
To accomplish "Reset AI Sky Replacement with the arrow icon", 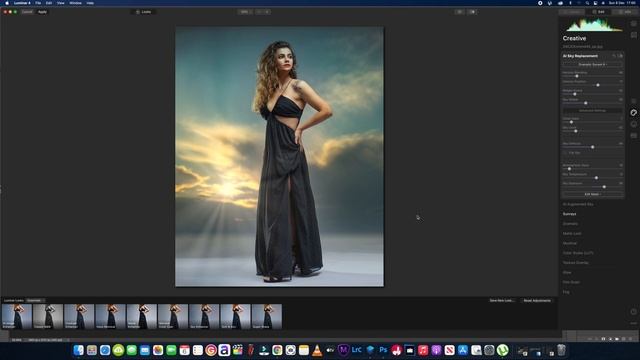I will pos(614,56).
